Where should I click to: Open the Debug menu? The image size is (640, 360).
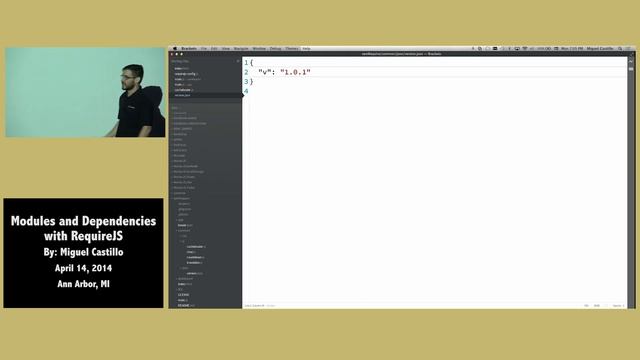click(x=276, y=49)
